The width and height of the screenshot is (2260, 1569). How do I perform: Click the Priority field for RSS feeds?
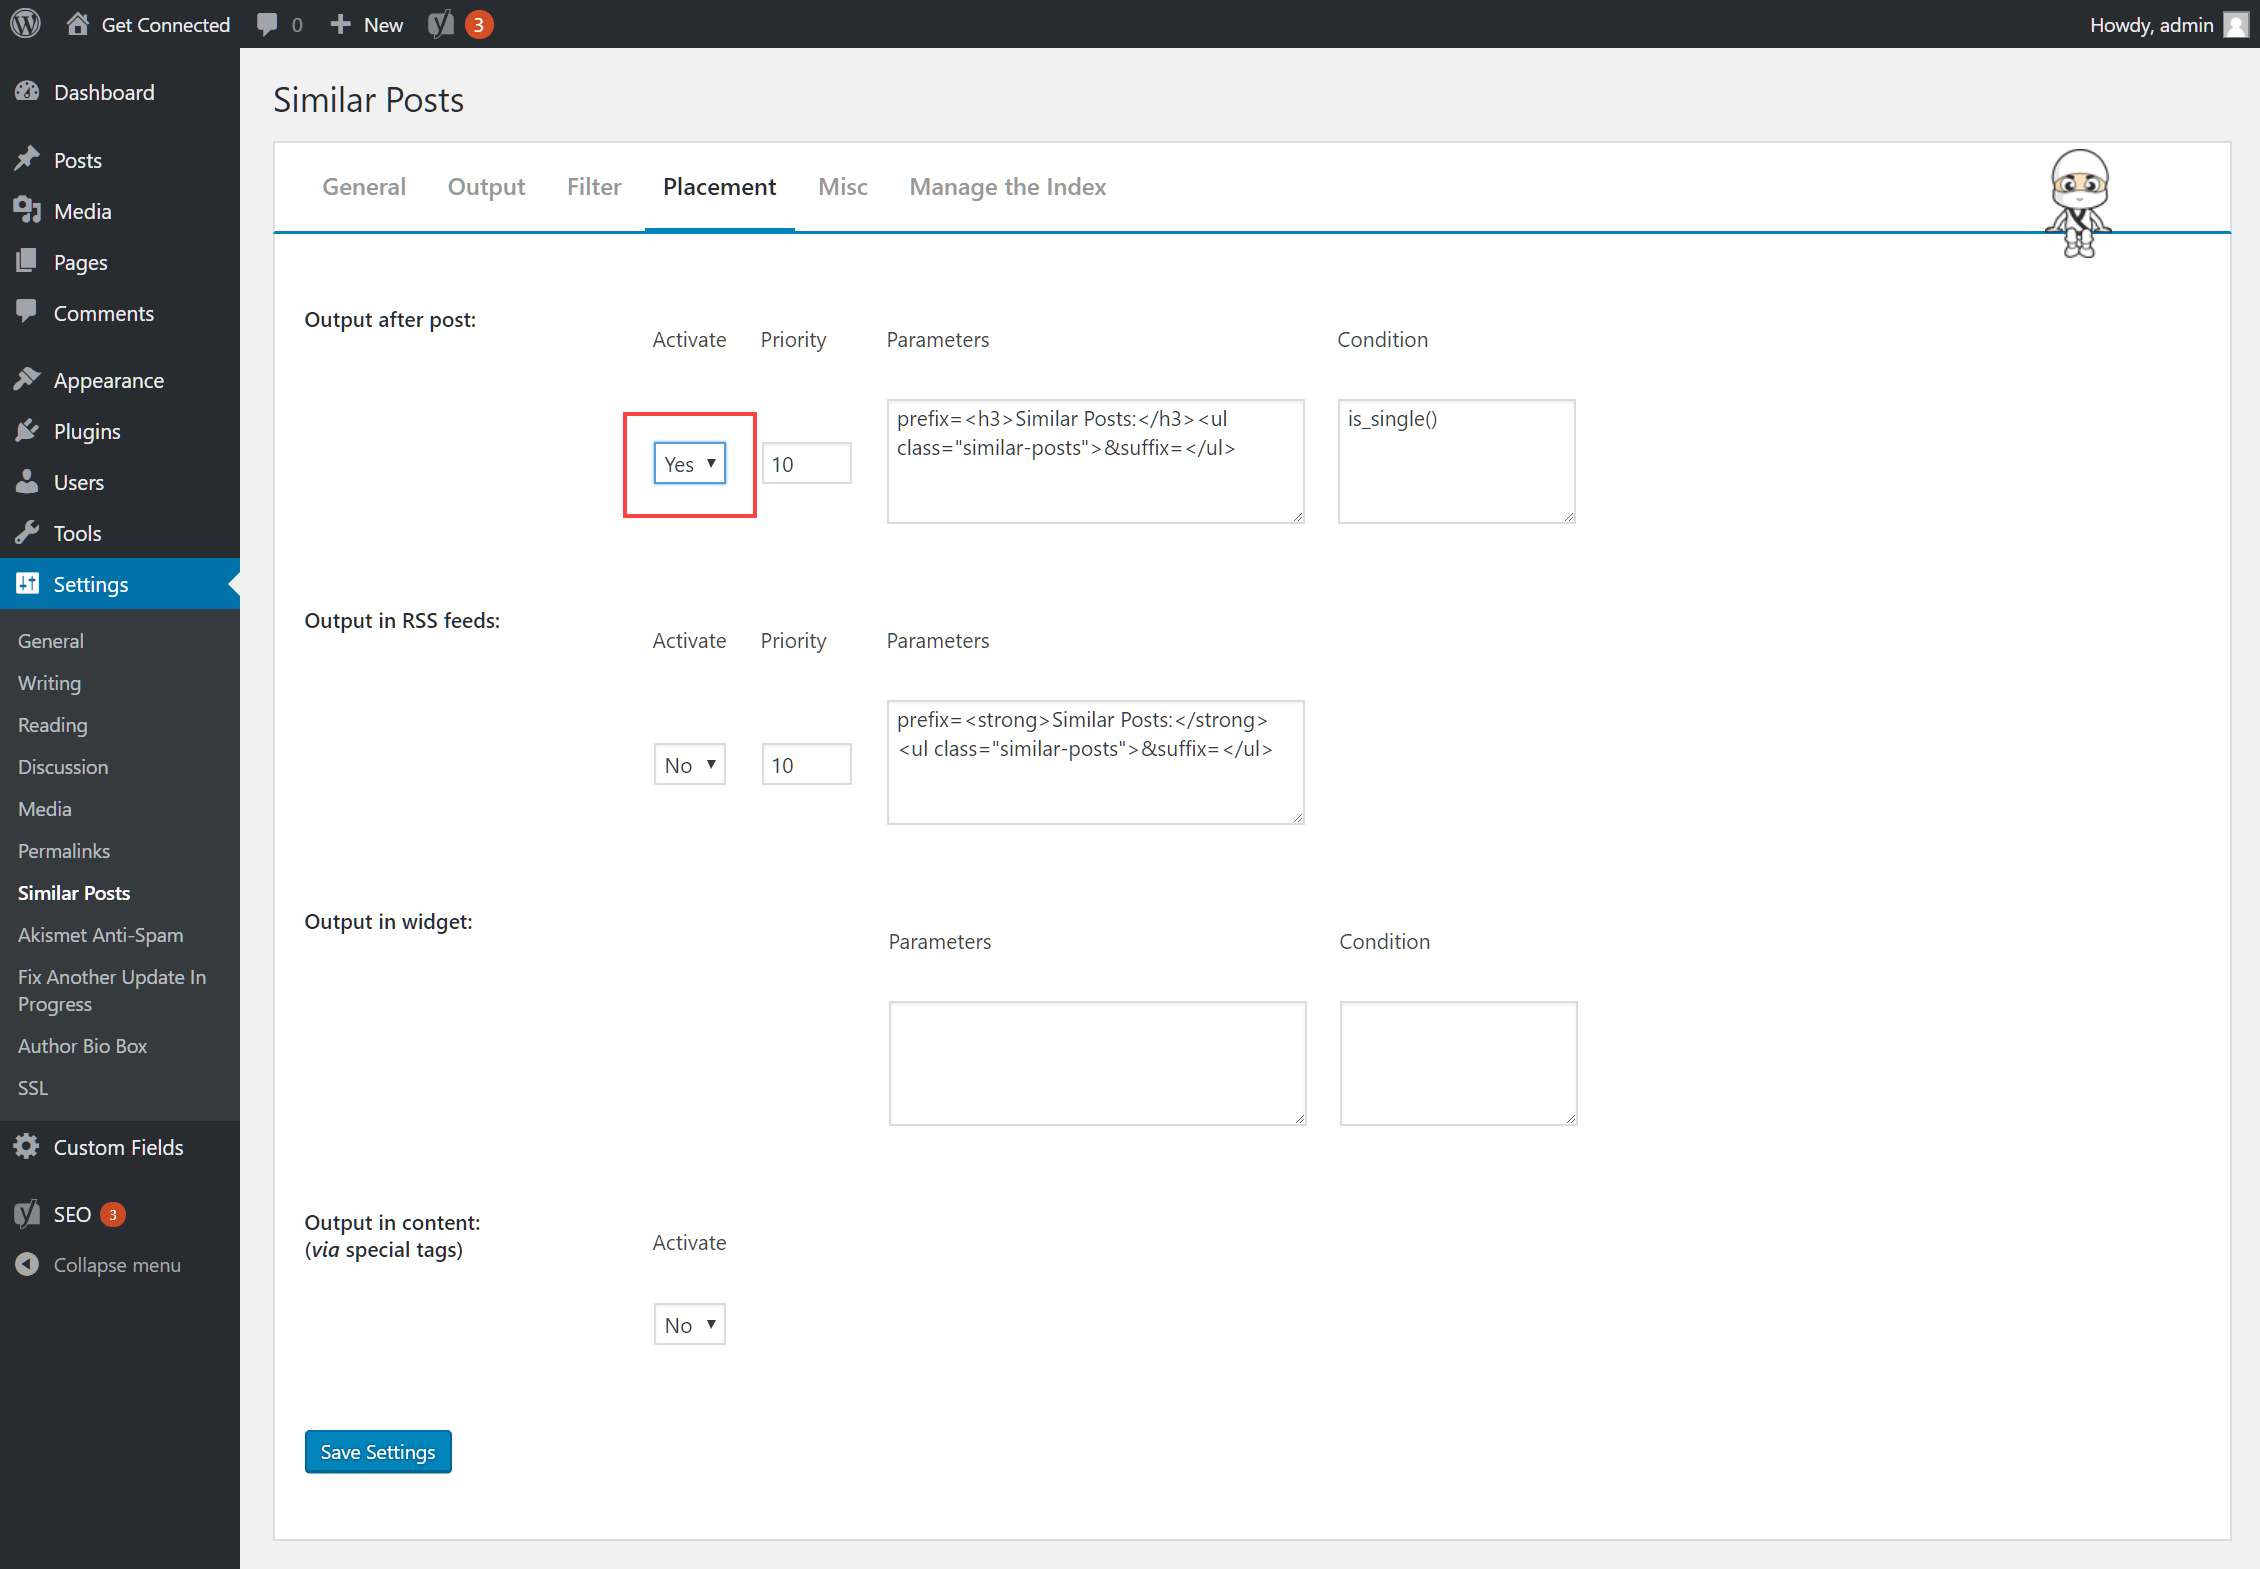click(x=807, y=764)
